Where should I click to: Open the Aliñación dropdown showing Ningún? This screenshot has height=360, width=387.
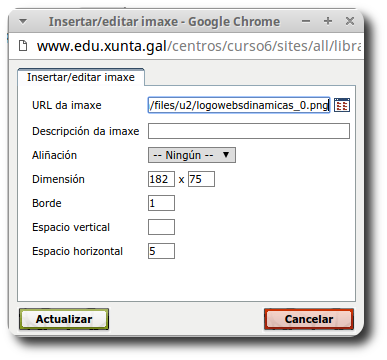[192, 155]
